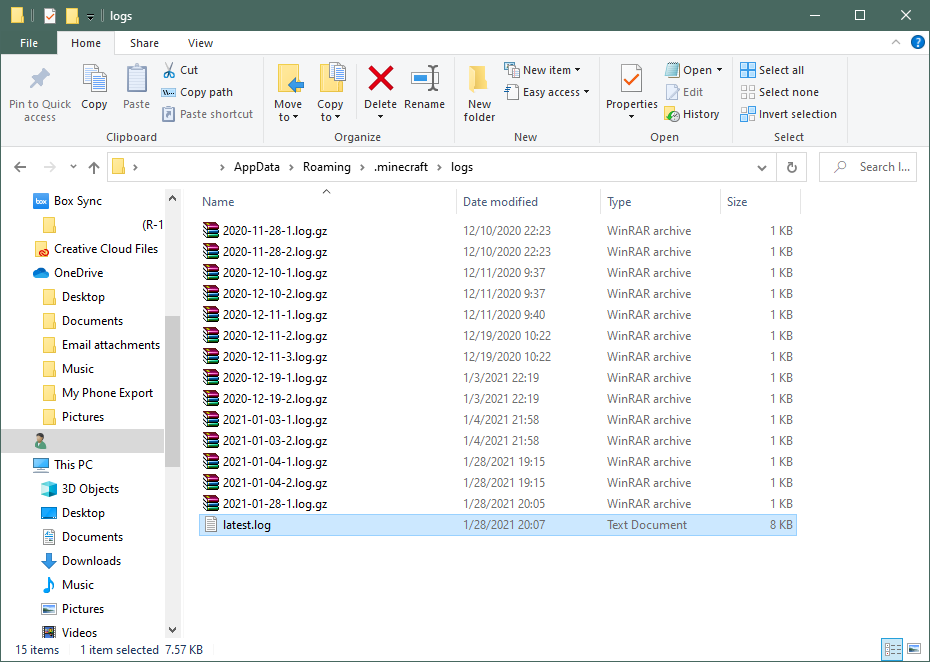The width and height of the screenshot is (930, 662).
Task: Click inside the Search logs box
Action: pyautogui.click(x=868, y=166)
